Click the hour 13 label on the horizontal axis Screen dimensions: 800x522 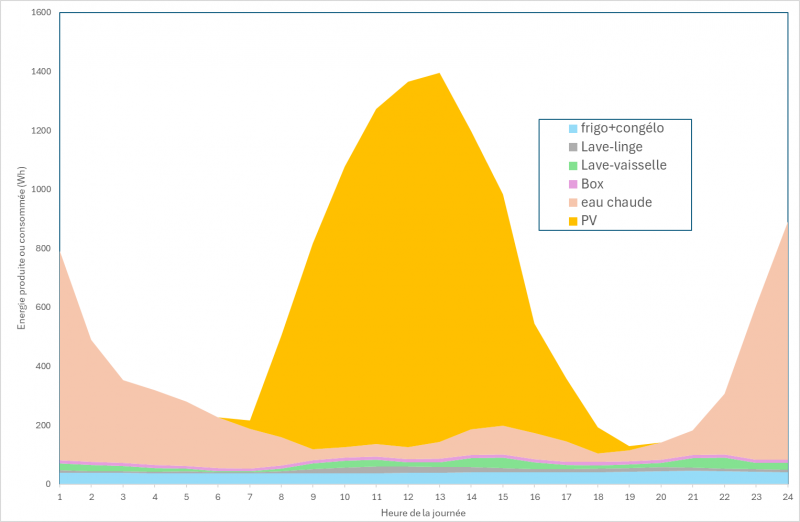click(x=438, y=496)
